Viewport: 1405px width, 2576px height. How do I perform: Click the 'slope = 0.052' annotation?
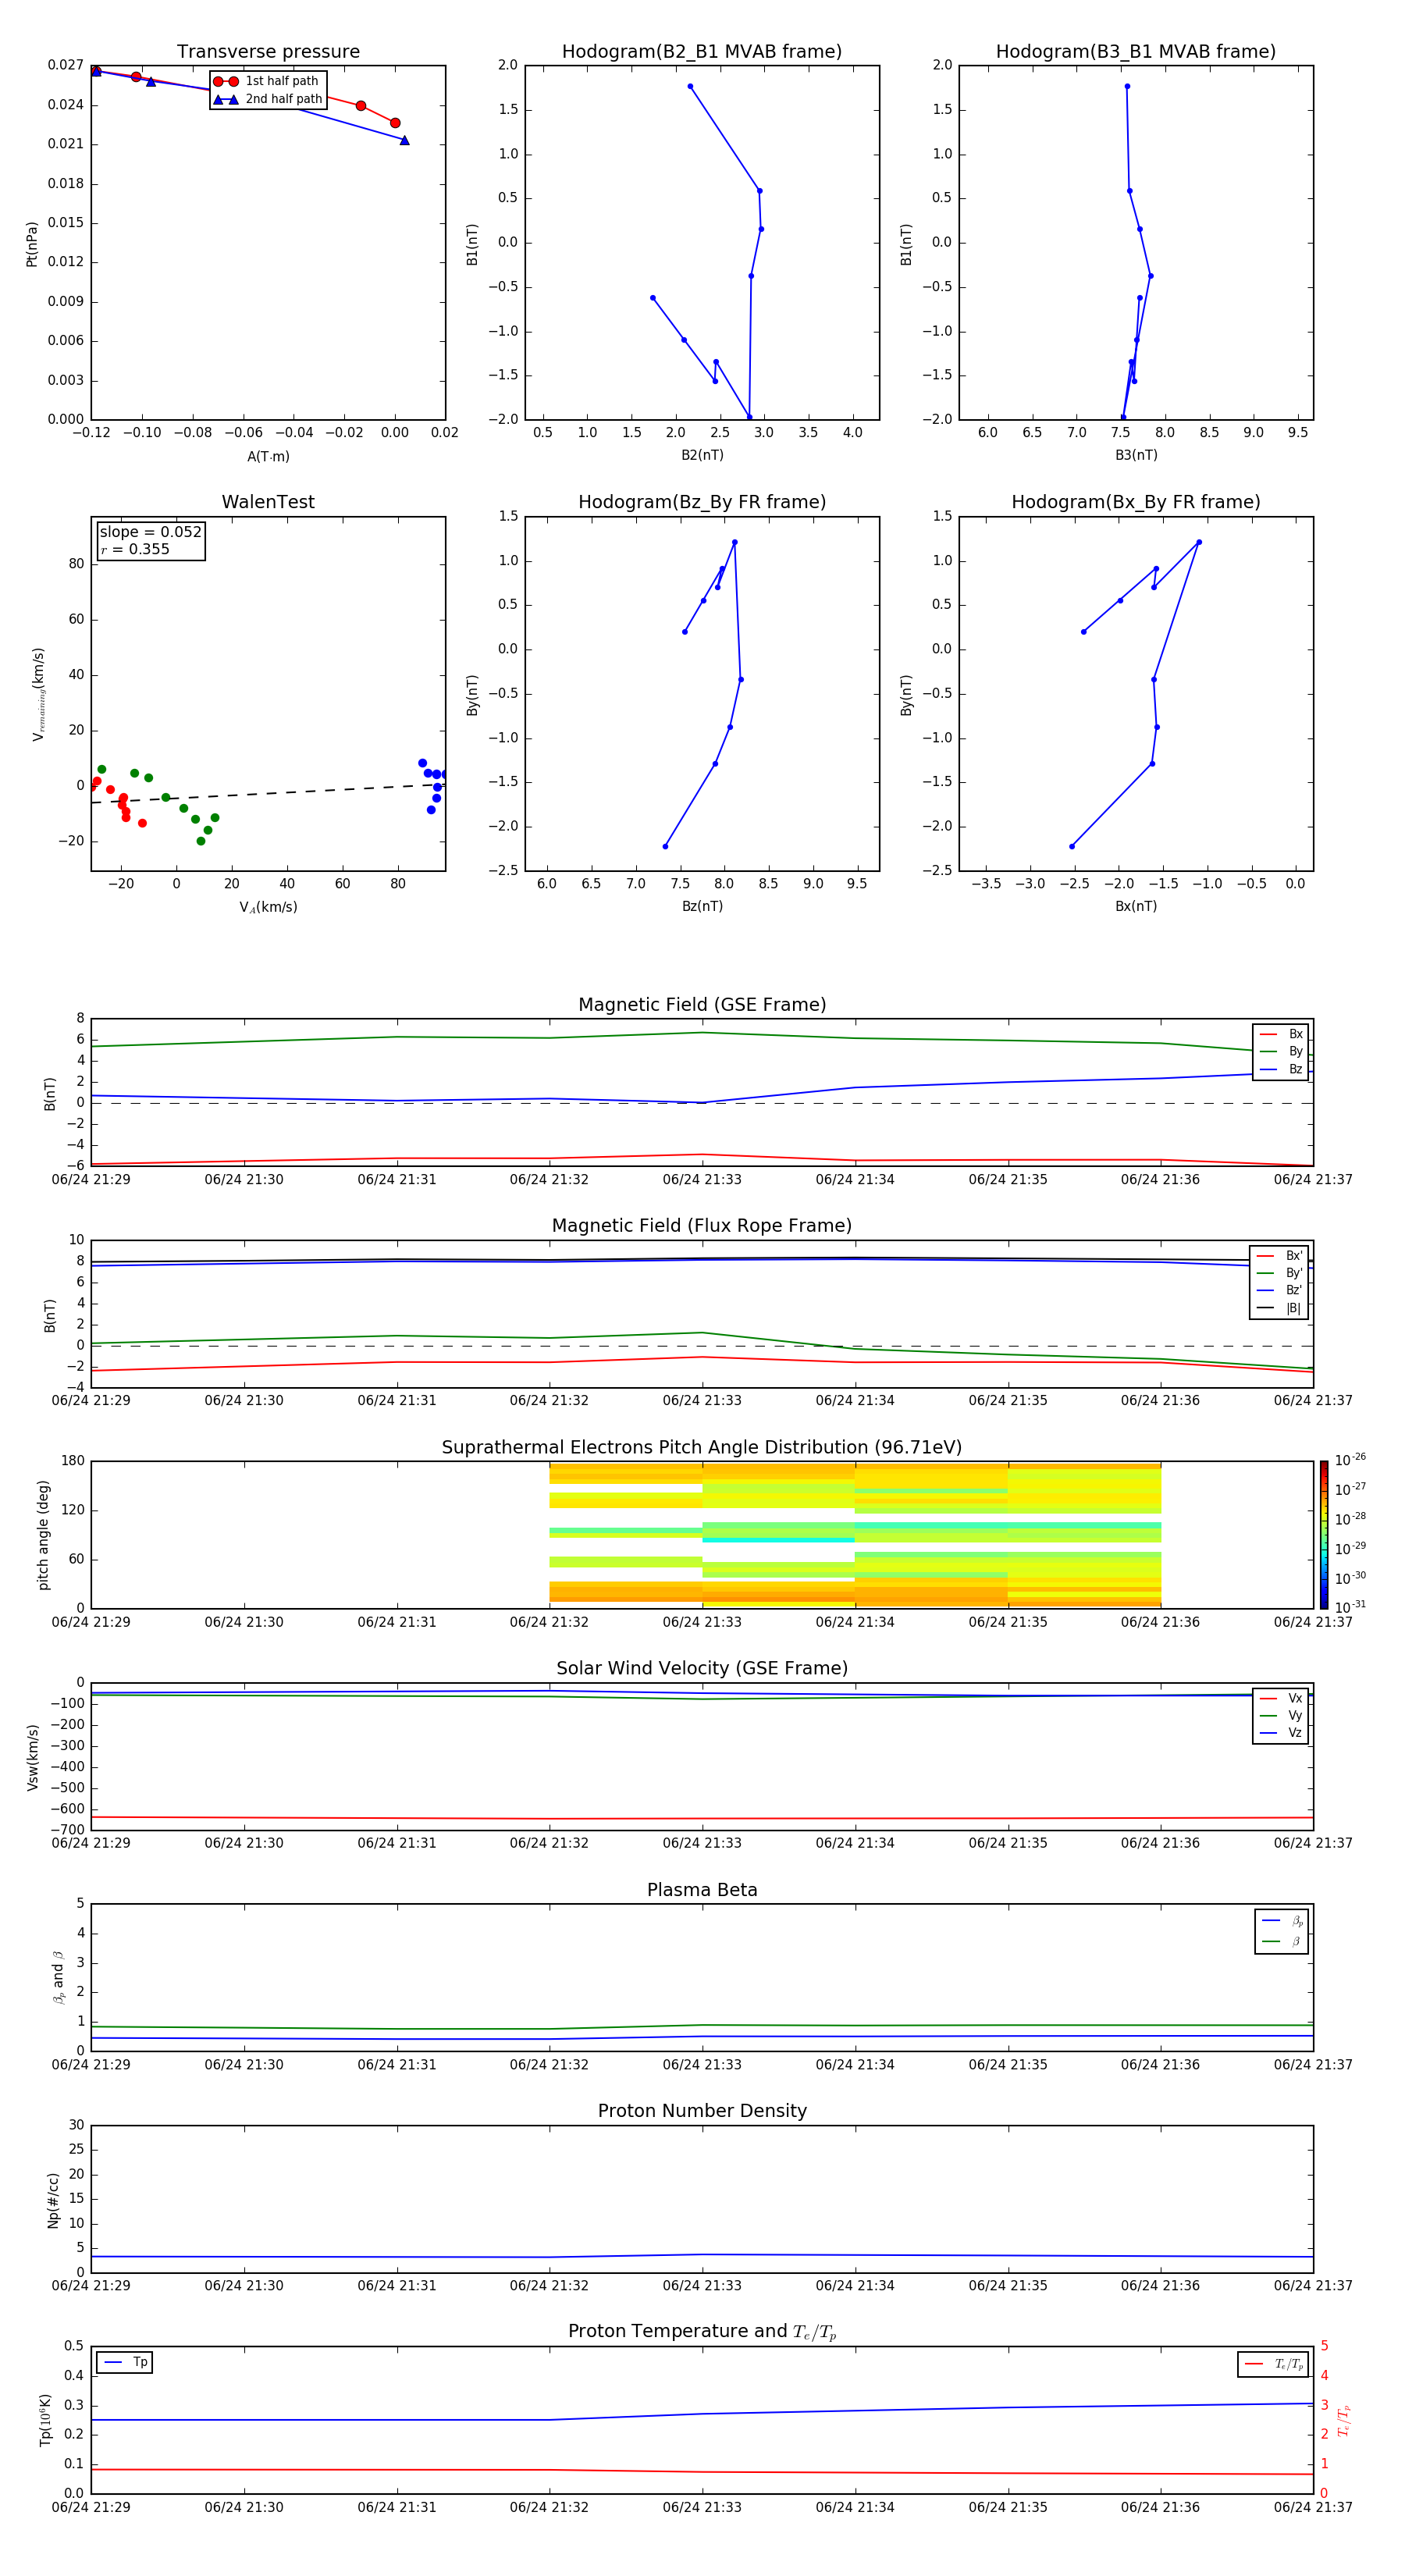point(151,532)
